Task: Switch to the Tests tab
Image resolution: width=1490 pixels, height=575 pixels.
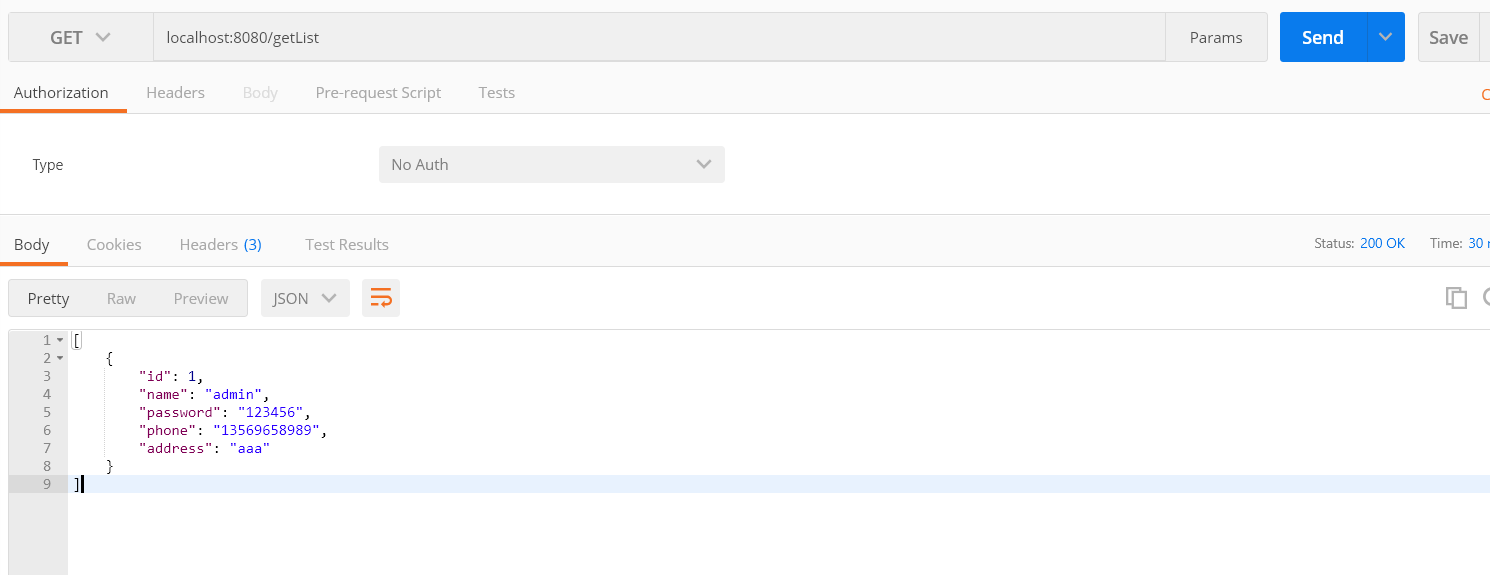Action: coord(496,92)
